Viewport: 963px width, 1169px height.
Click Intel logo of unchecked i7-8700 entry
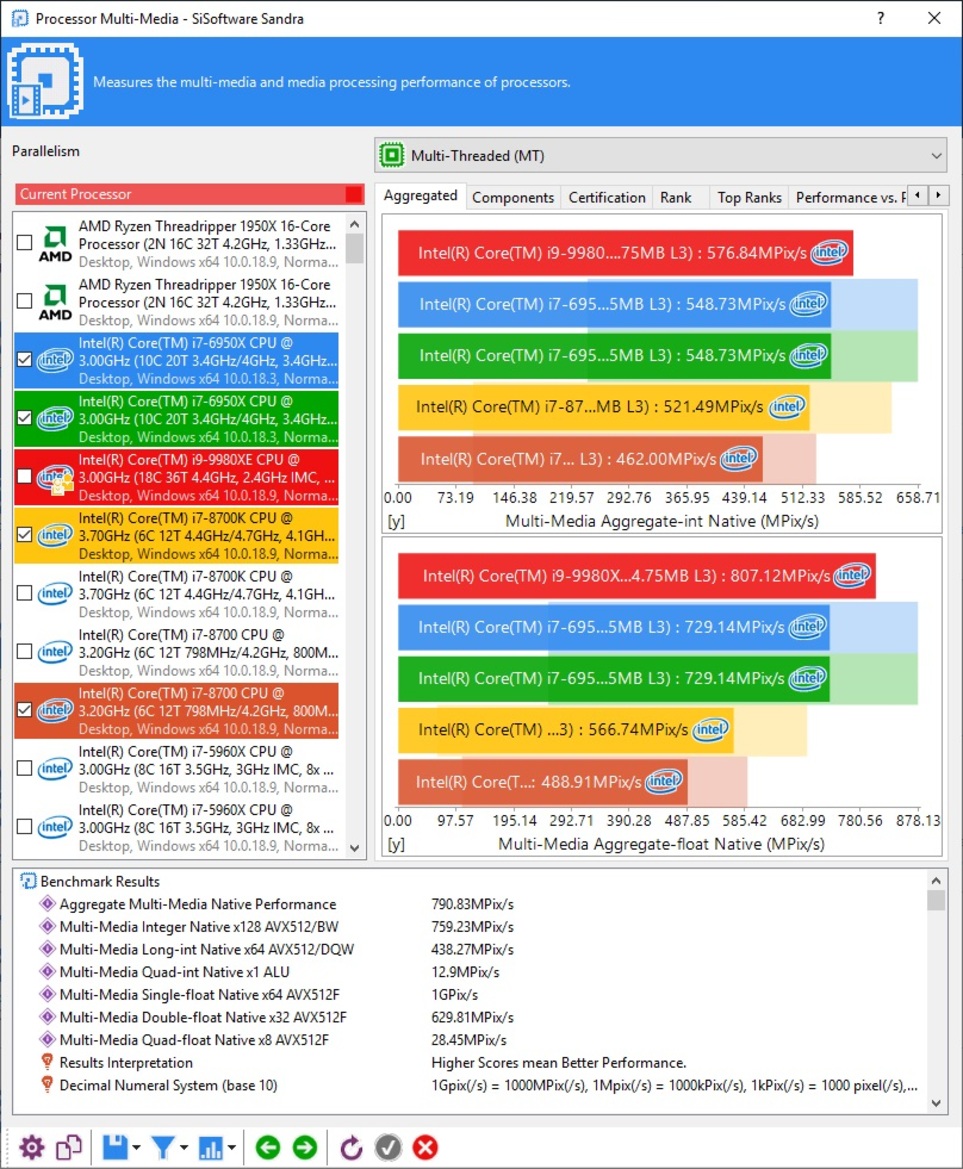click(x=55, y=652)
